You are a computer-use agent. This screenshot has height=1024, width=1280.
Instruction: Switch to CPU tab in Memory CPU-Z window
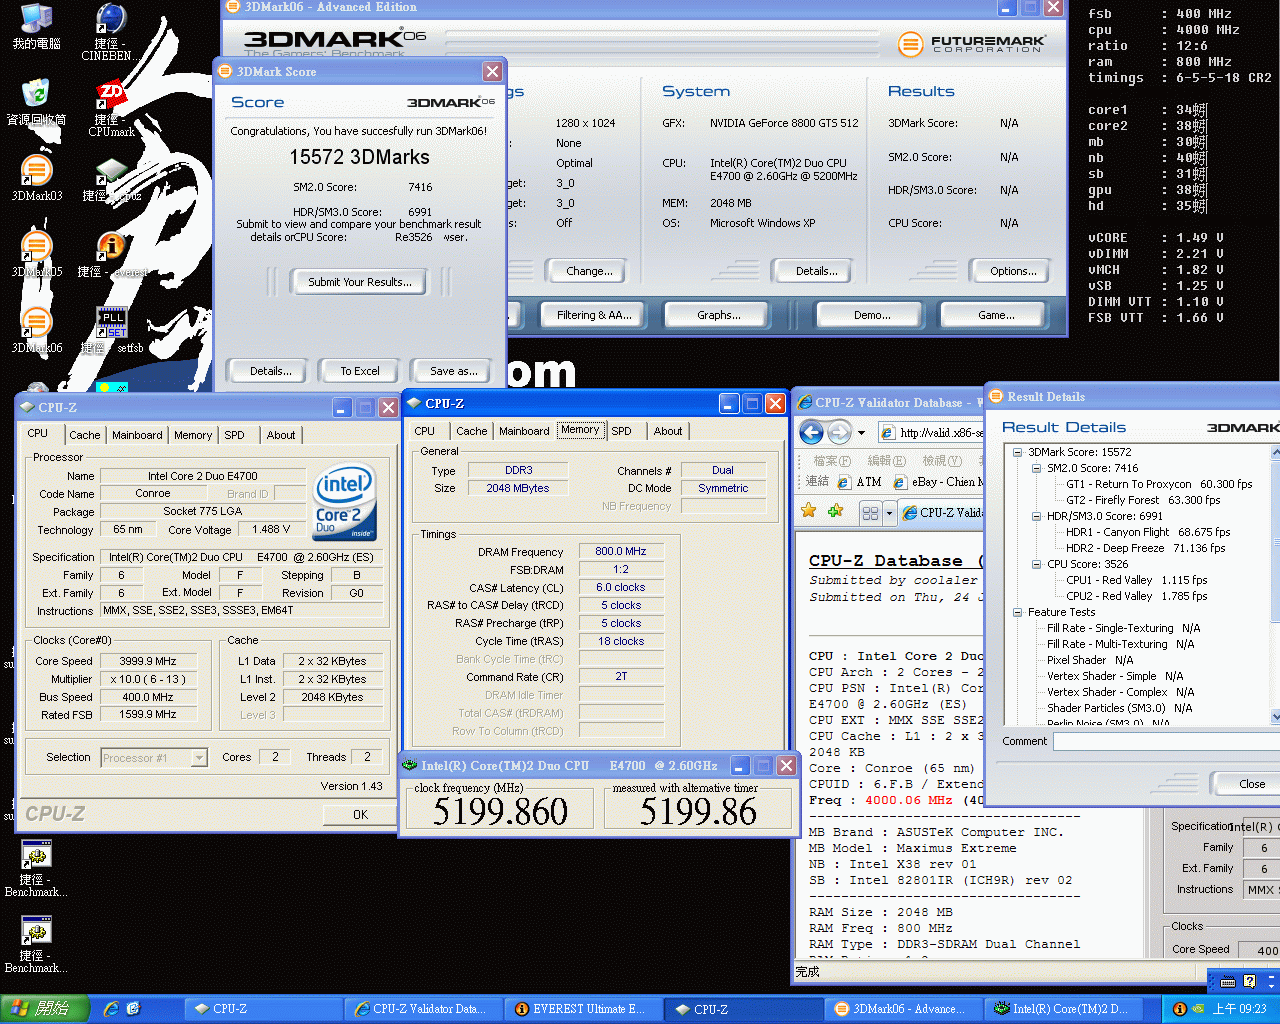[425, 431]
